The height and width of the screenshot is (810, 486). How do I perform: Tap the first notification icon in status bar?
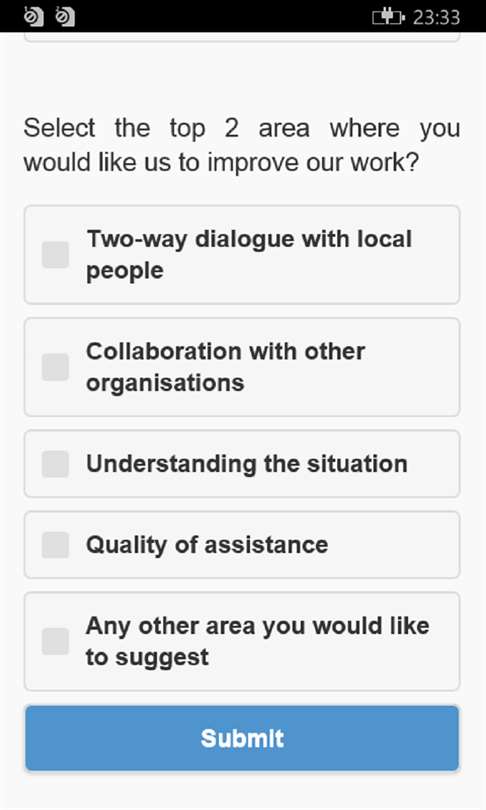[34, 17]
